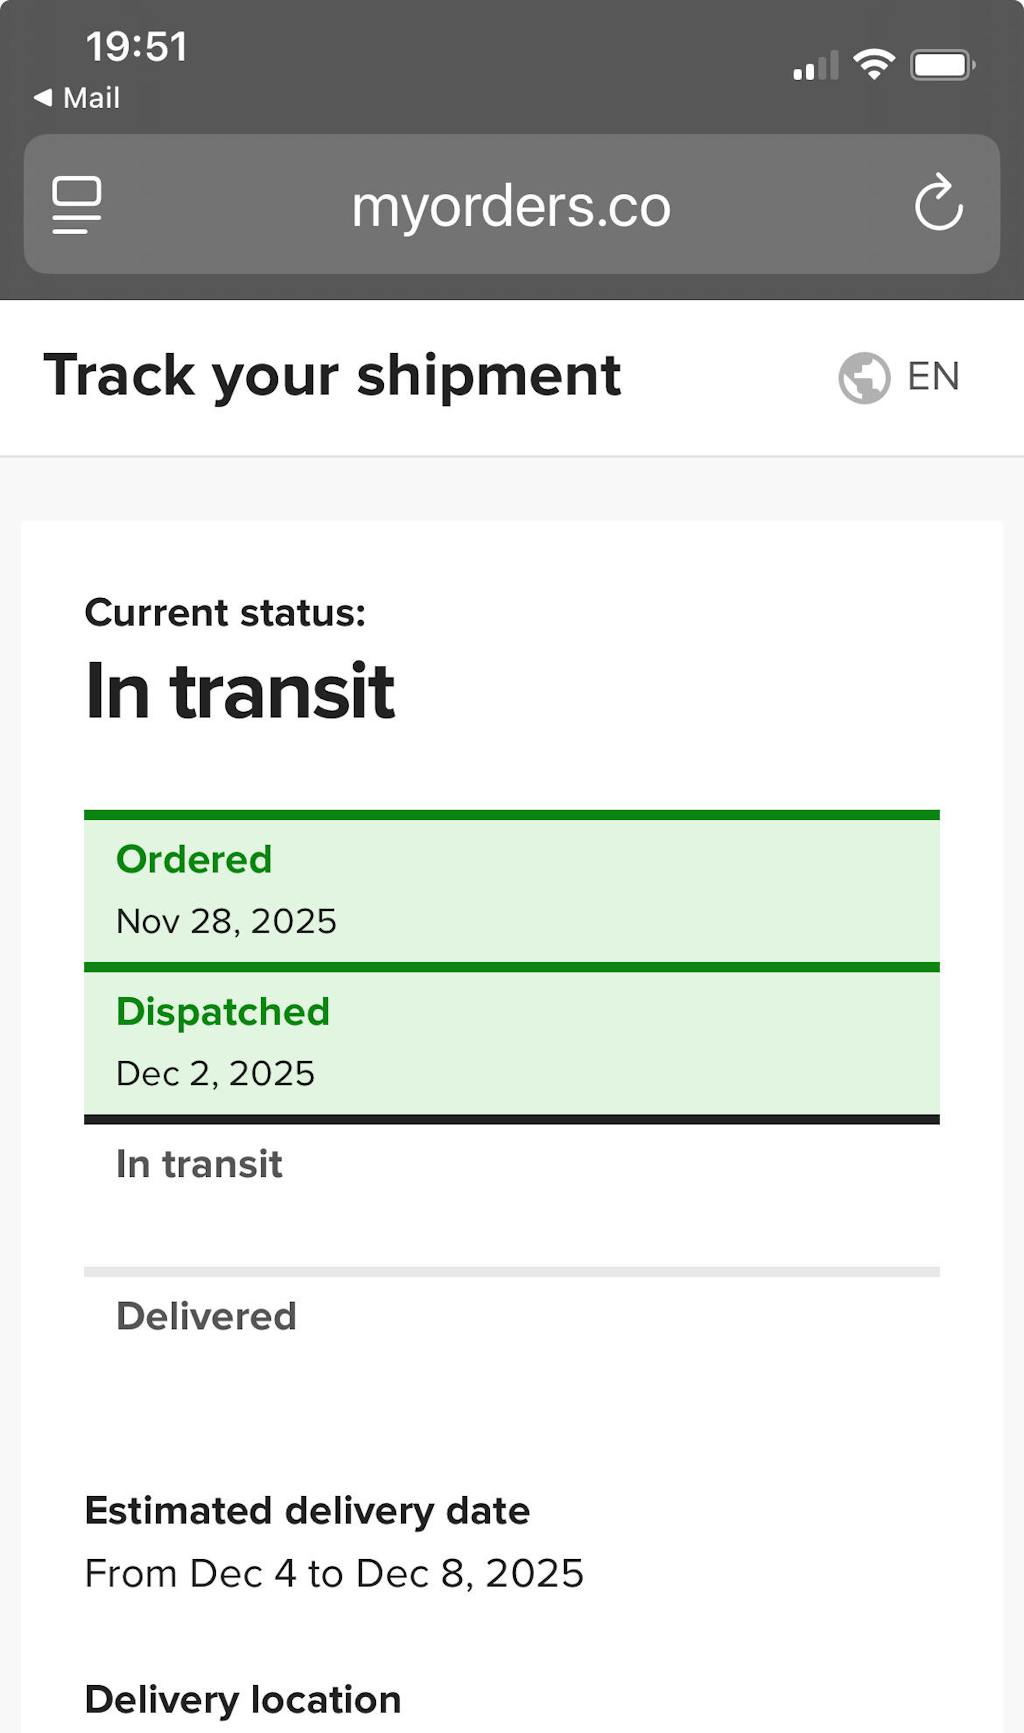This screenshot has width=1024, height=1733.
Task: Tap the Delivery location heading
Action: pos(243,1699)
